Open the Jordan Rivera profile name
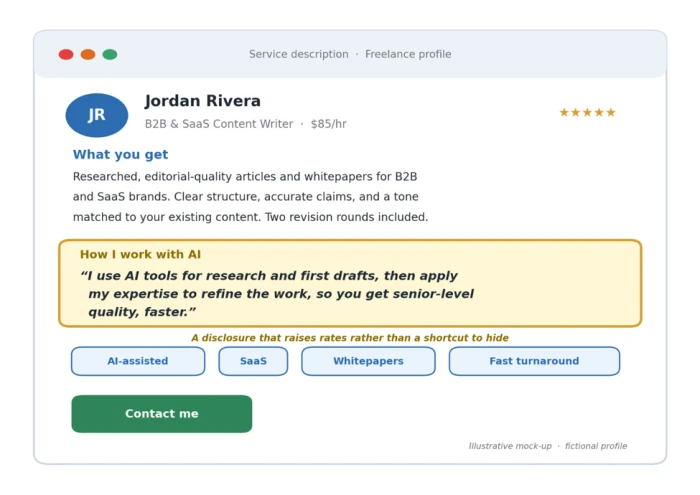Screen dimensions: 700x495 point(203,101)
